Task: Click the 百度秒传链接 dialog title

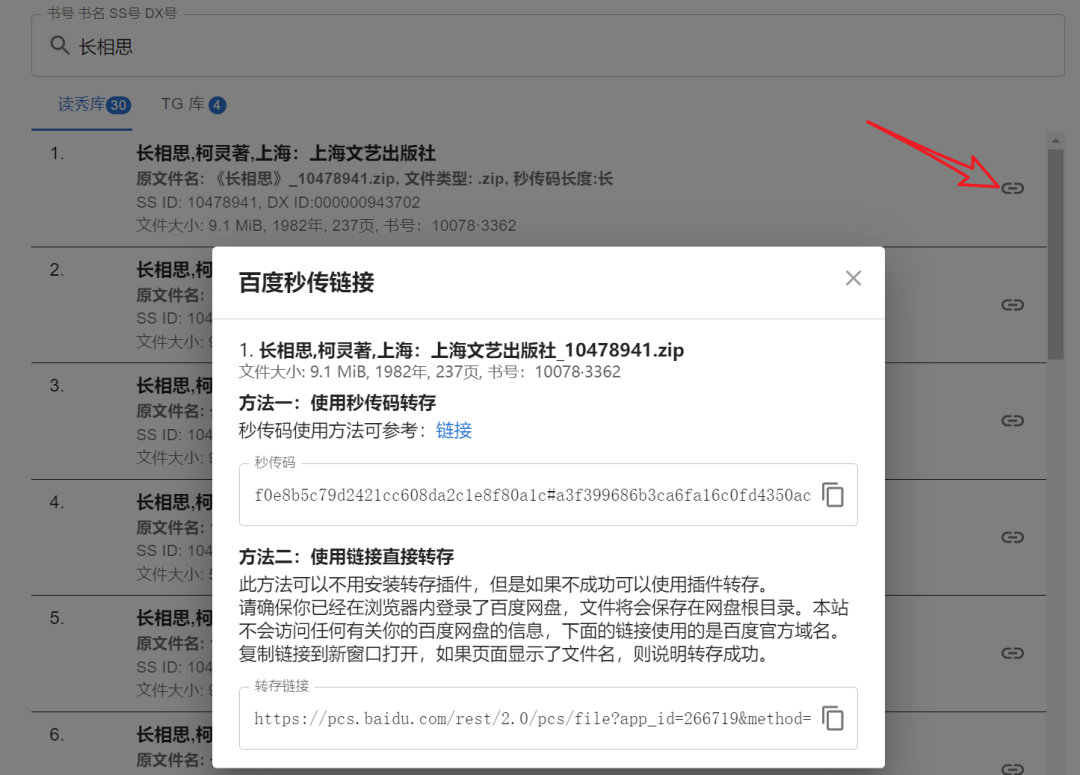Action: coord(307,282)
